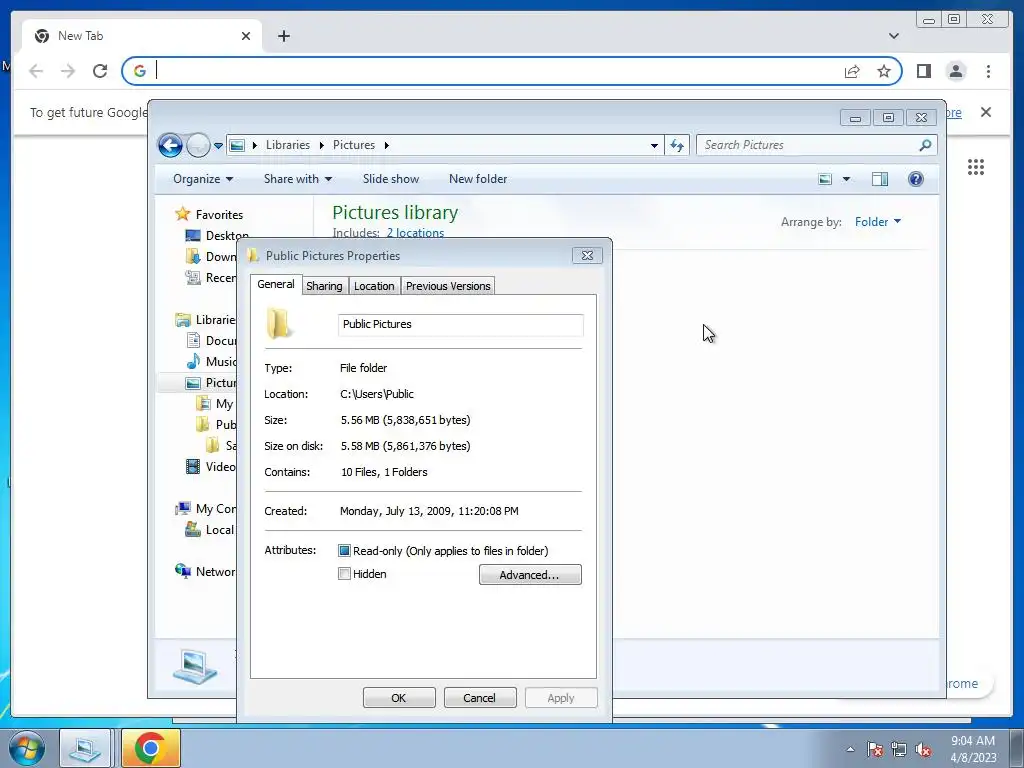This screenshot has height=768, width=1024.
Task: Open the Chrome profile avatar
Action: (956, 71)
